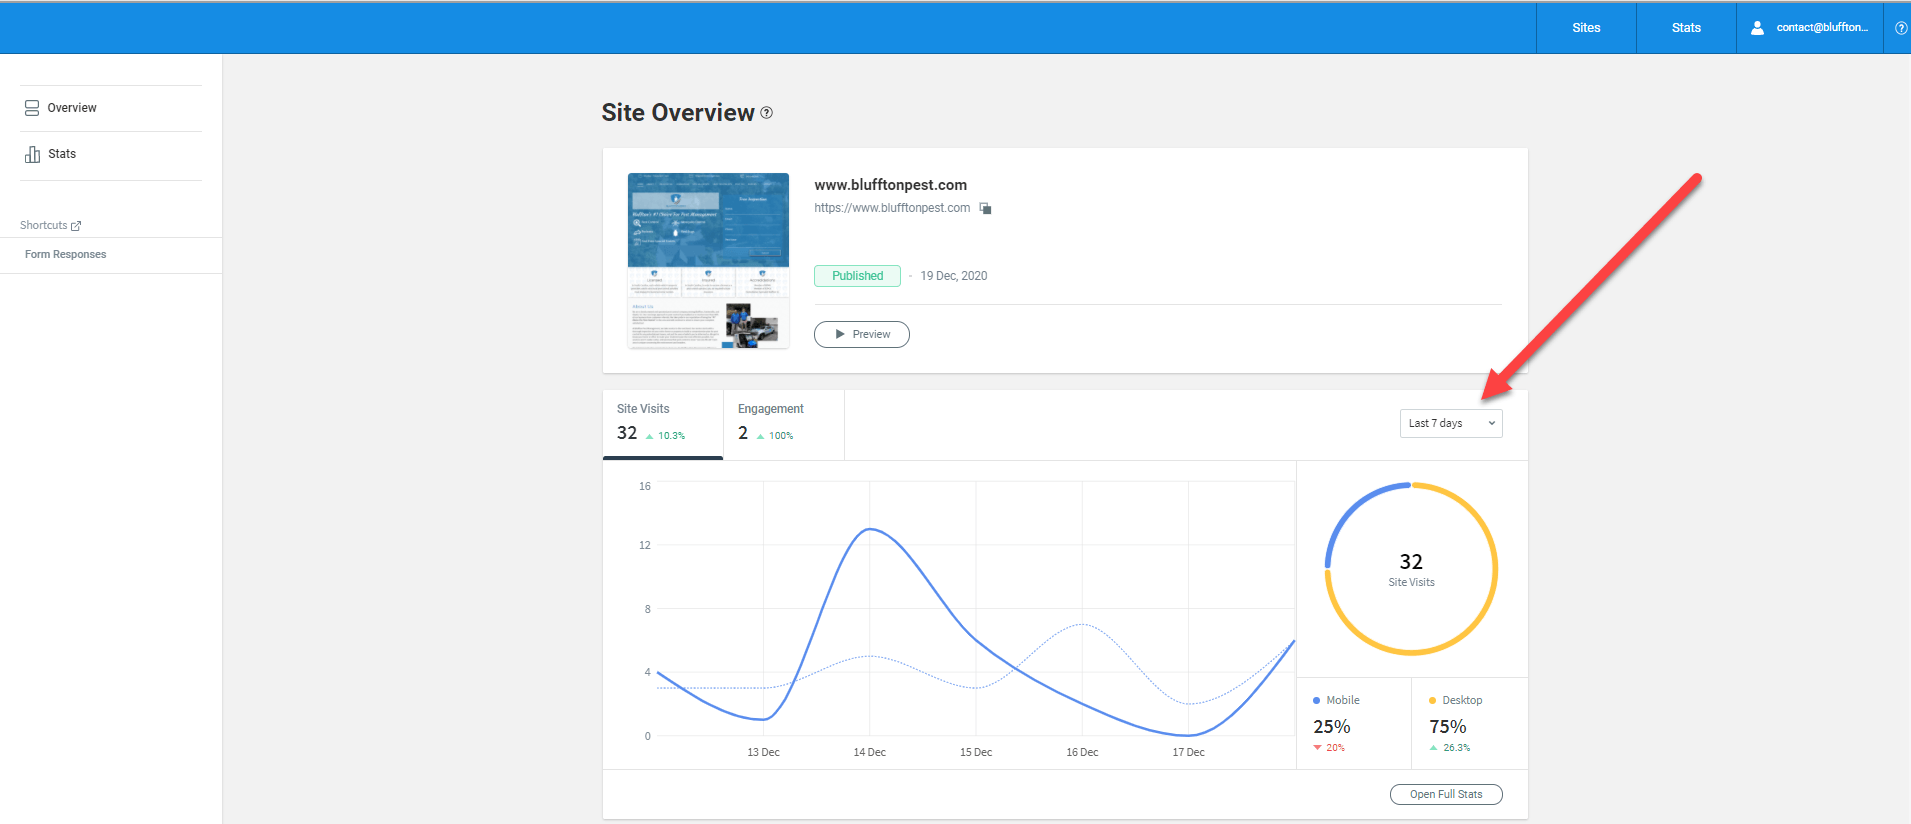Screen dimensions: 1911x824
Task: Click the Mobile legend entry
Action: tap(1336, 700)
